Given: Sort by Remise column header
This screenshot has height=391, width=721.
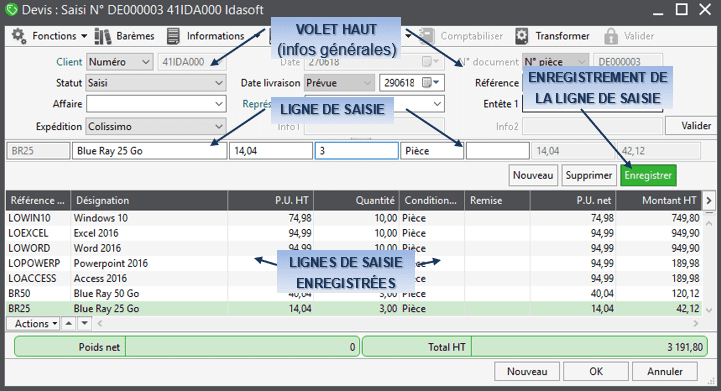Looking at the screenshot, I should click(x=497, y=200).
